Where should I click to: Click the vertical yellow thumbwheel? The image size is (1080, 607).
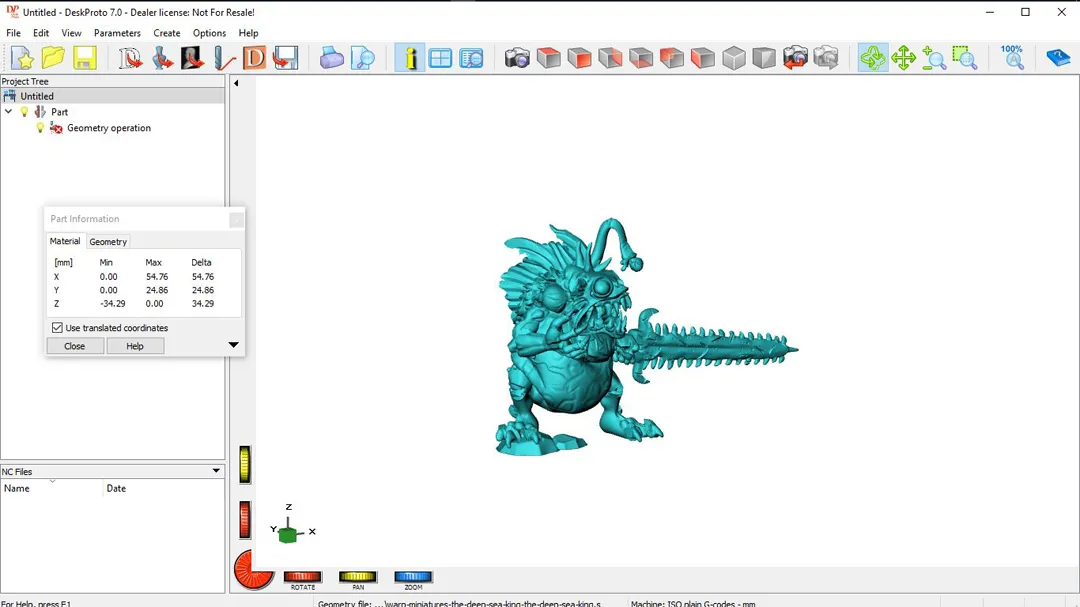tap(245, 464)
